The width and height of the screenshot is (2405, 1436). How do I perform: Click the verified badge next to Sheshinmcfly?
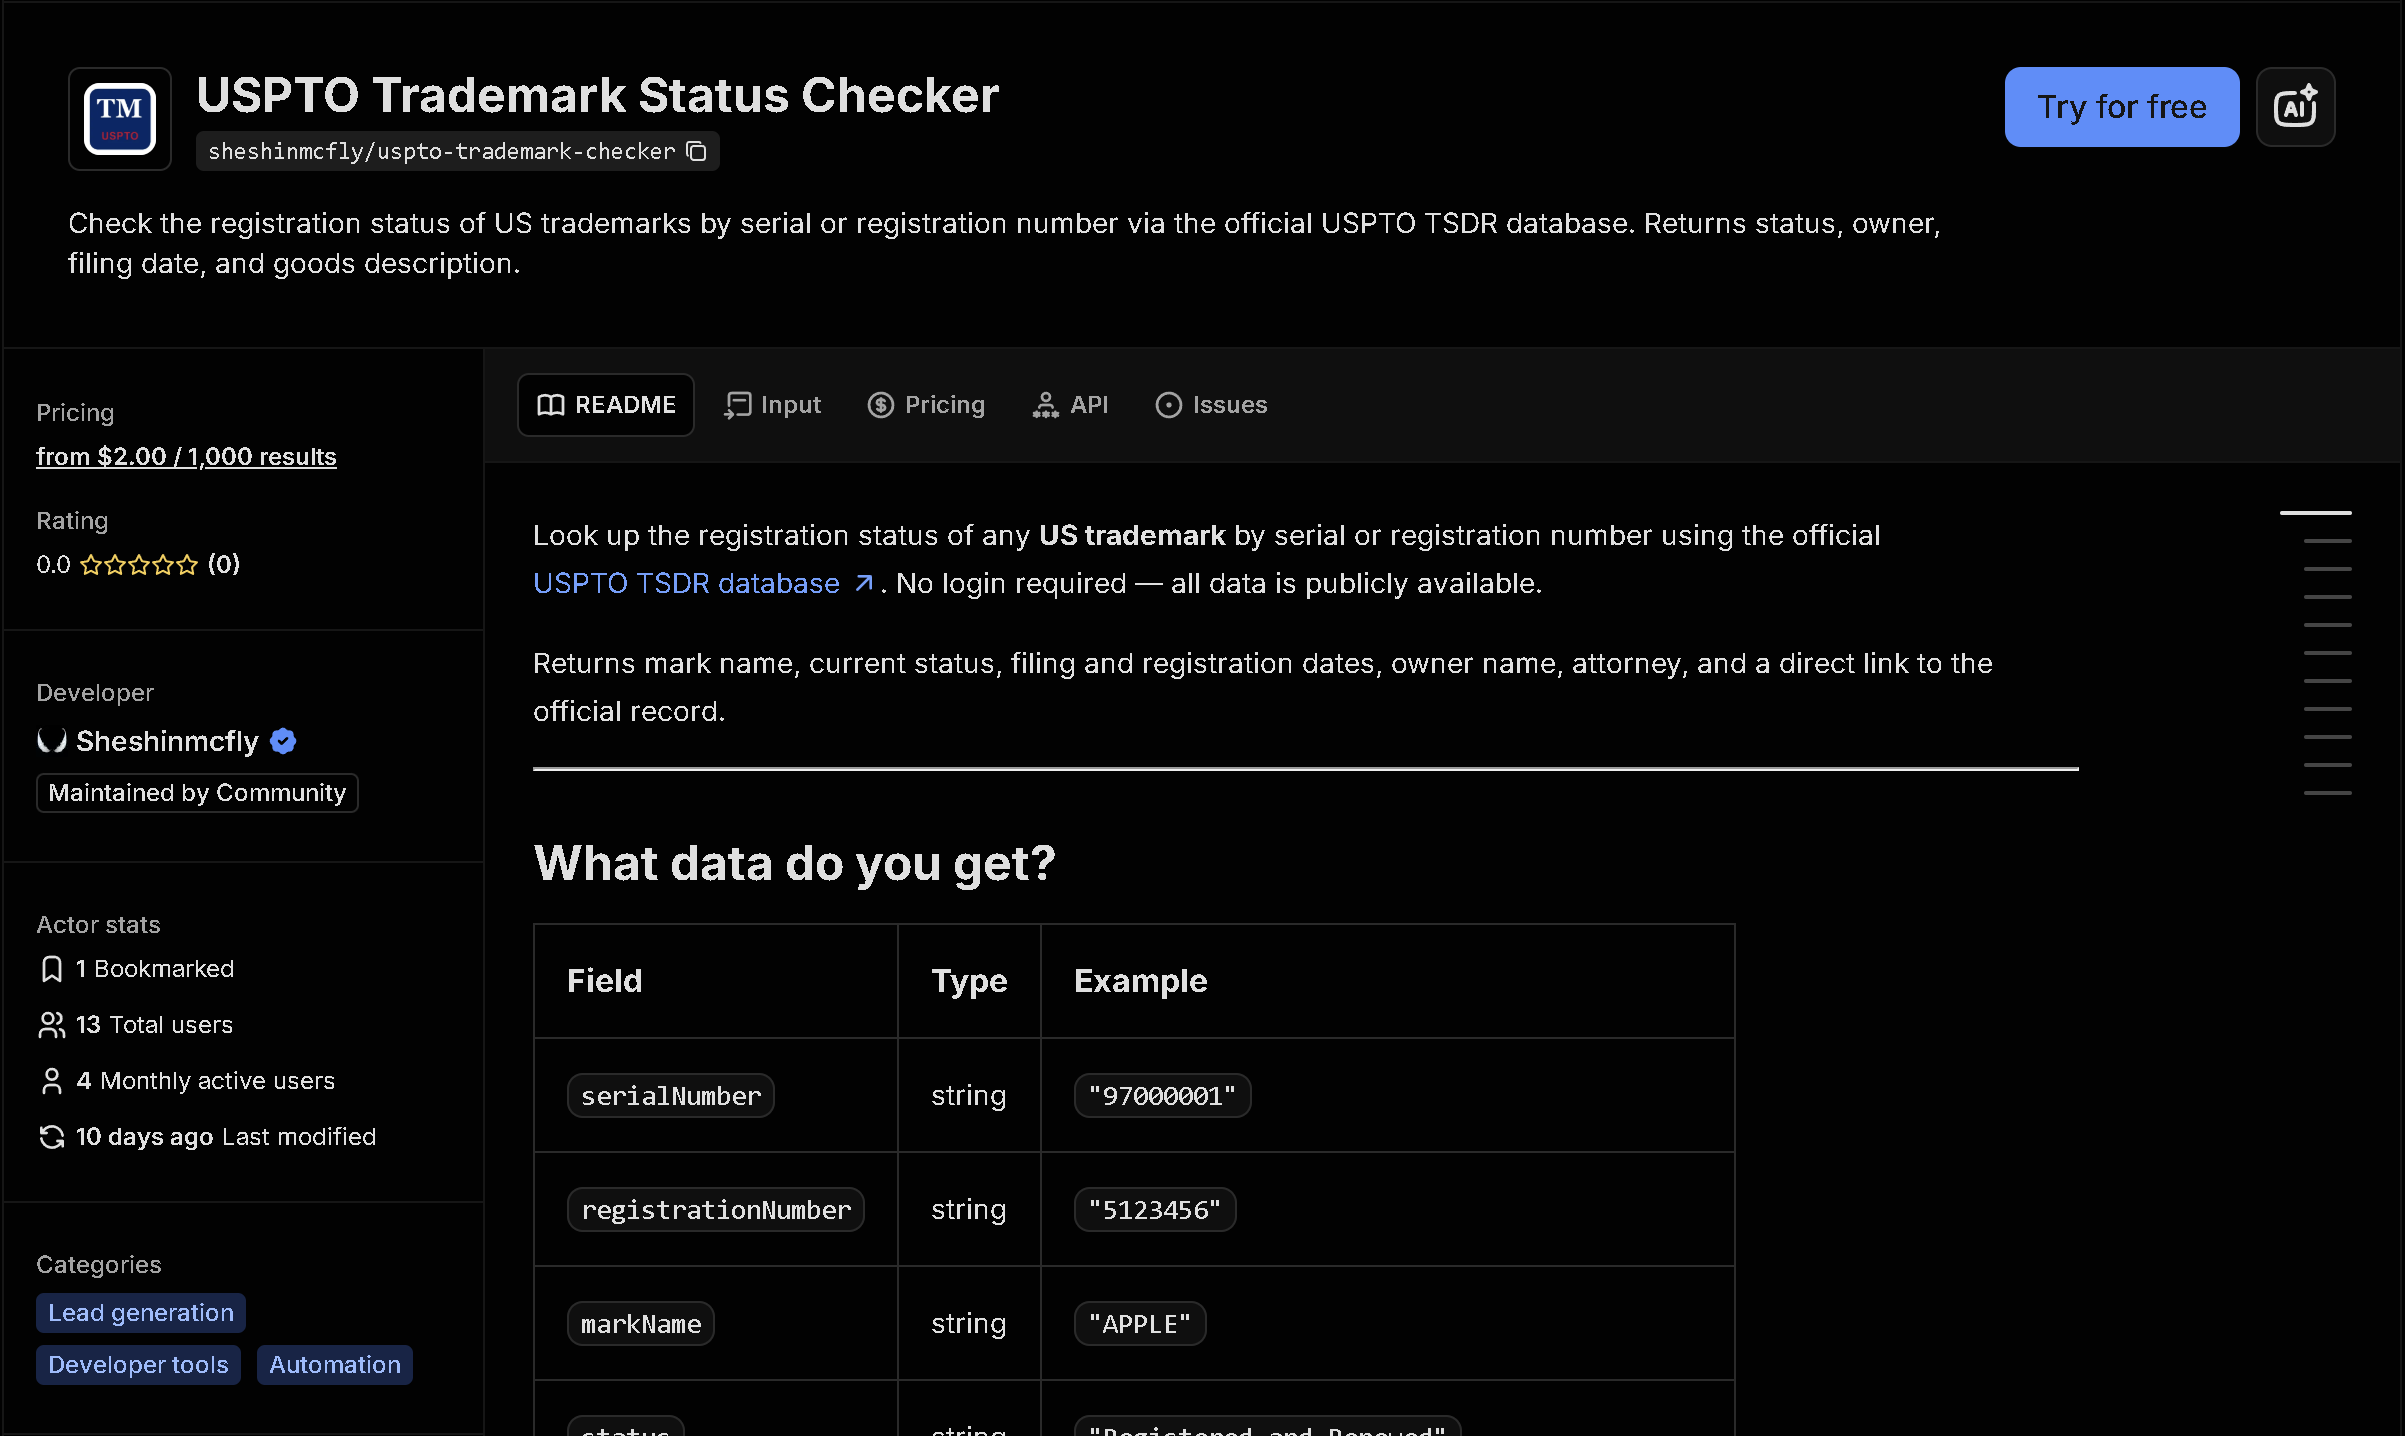click(283, 741)
